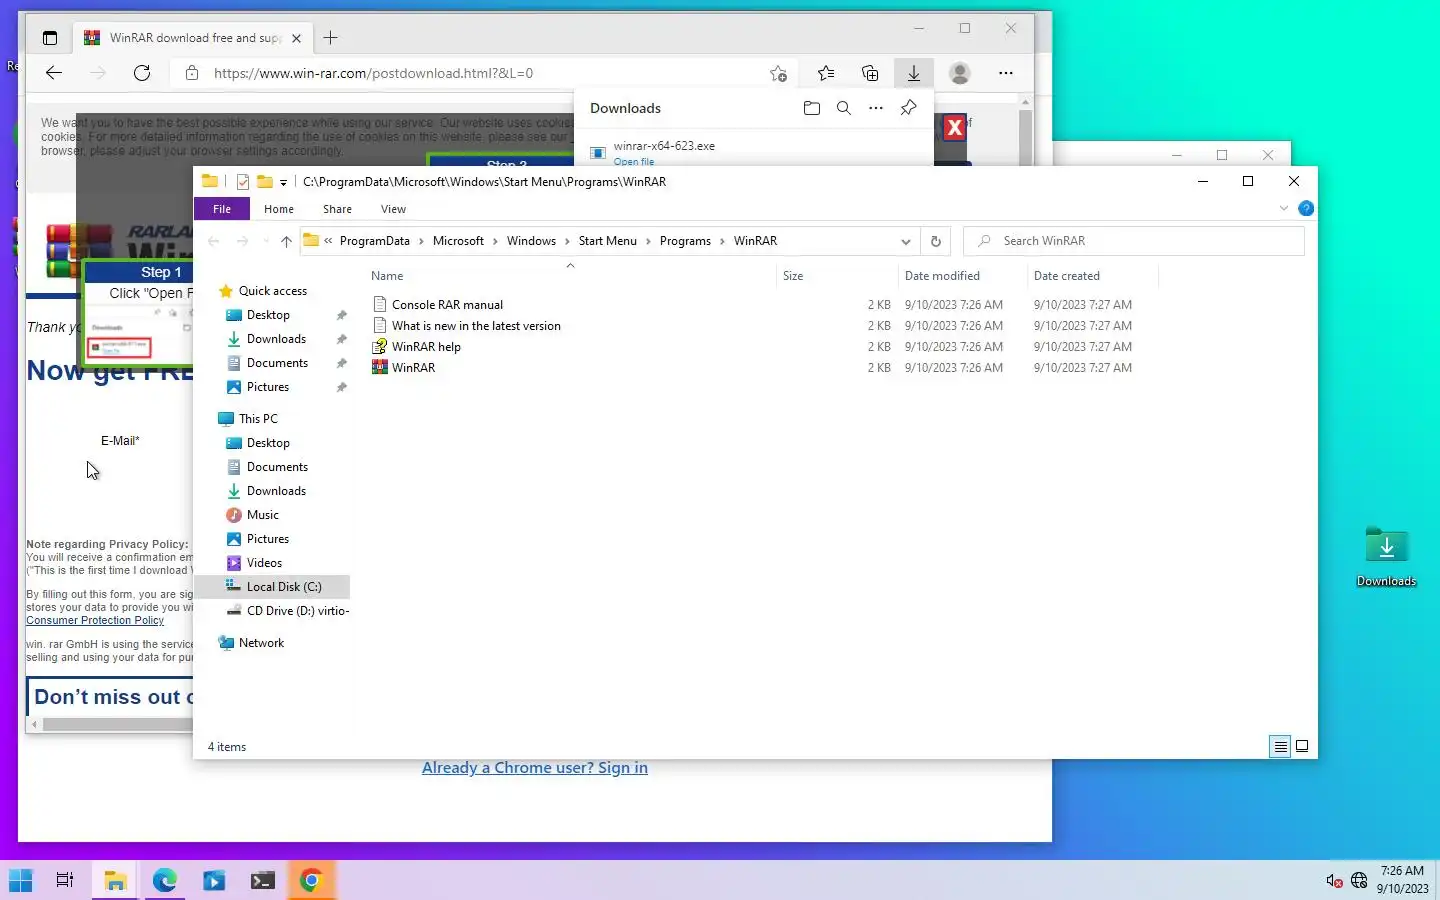Add this page to favorites in Edge
Viewport: 1440px width, 900px height.
point(778,73)
